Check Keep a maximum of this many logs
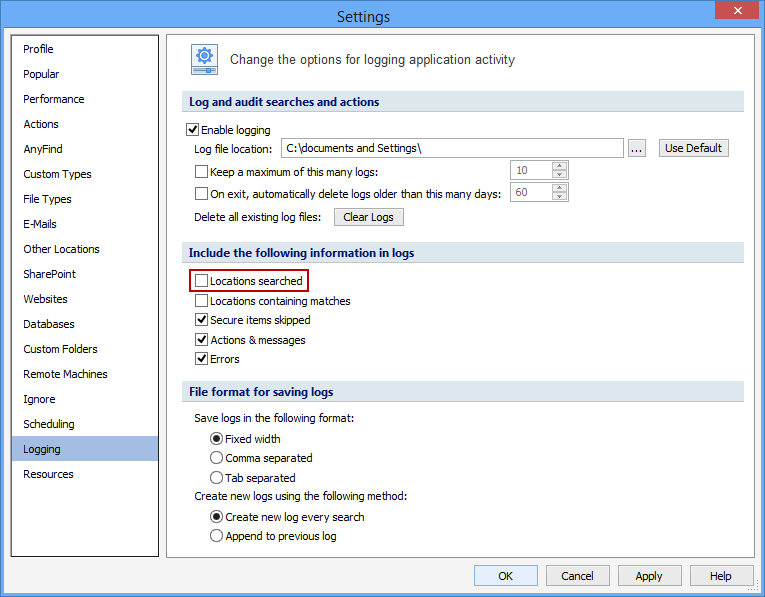765x597 pixels. pos(202,171)
